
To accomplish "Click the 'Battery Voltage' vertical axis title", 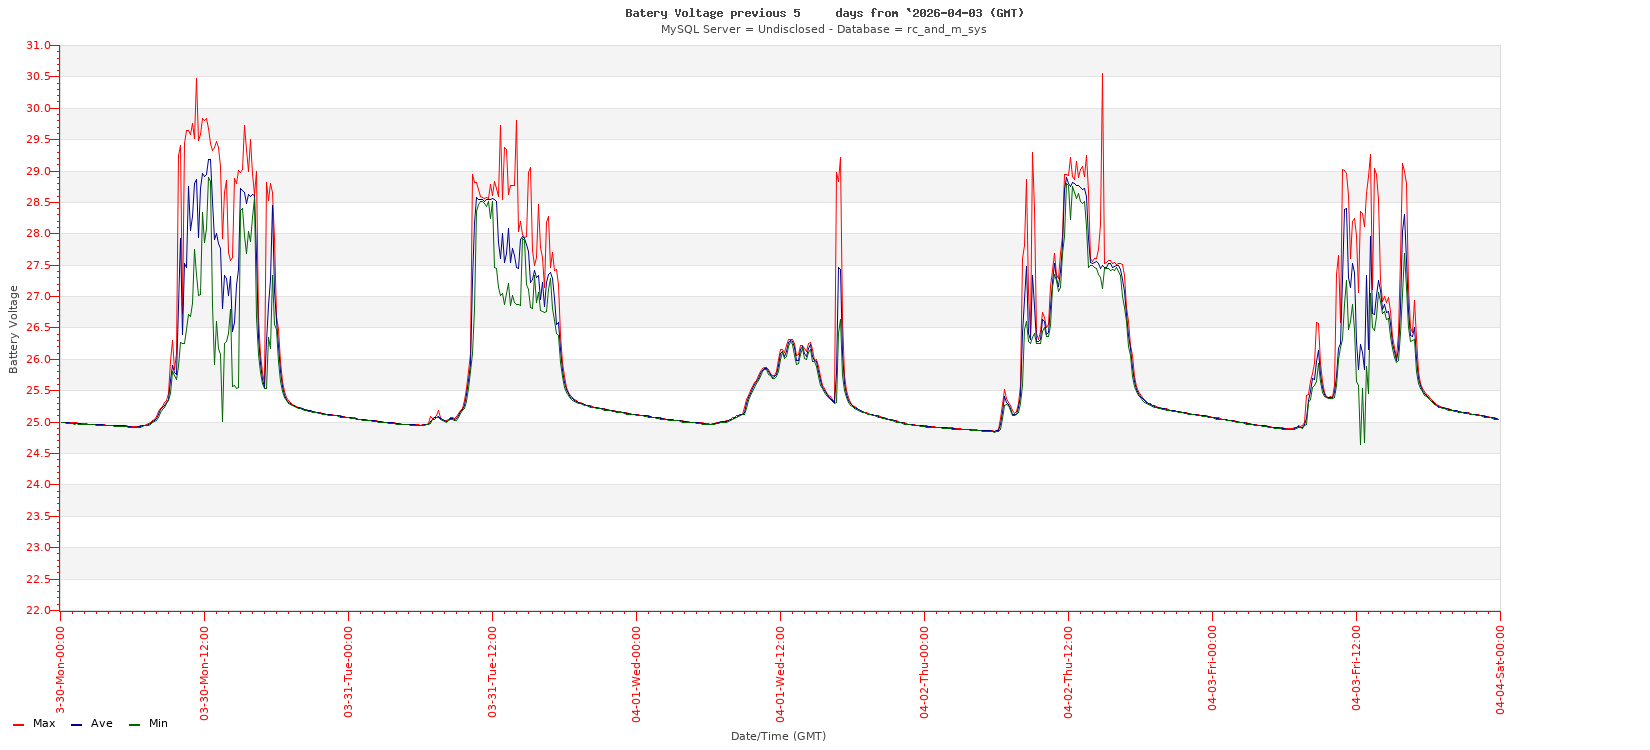I will pyautogui.click(x=14, y=329).
